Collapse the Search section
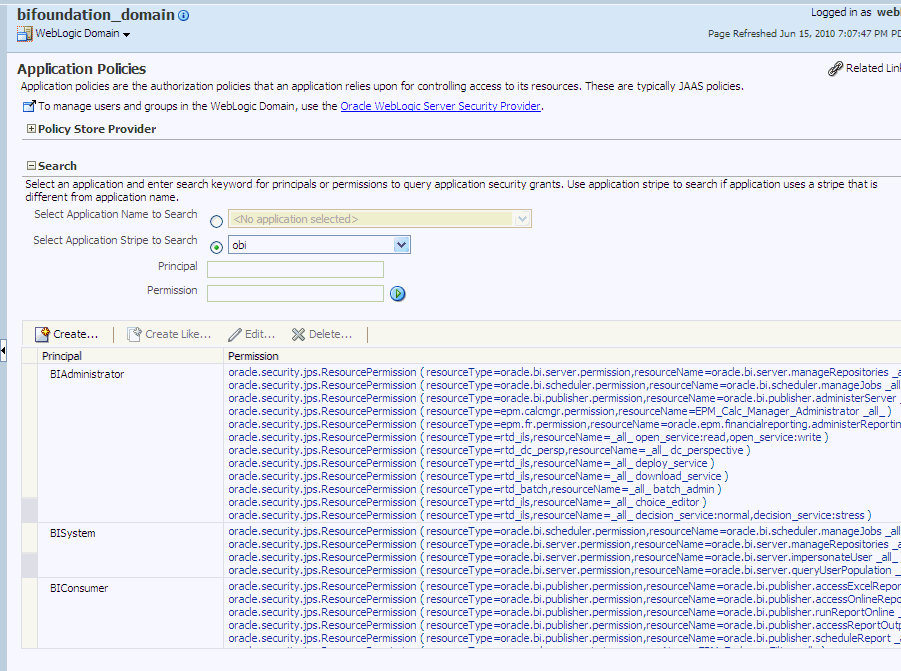901x671 pixels. 32,165
